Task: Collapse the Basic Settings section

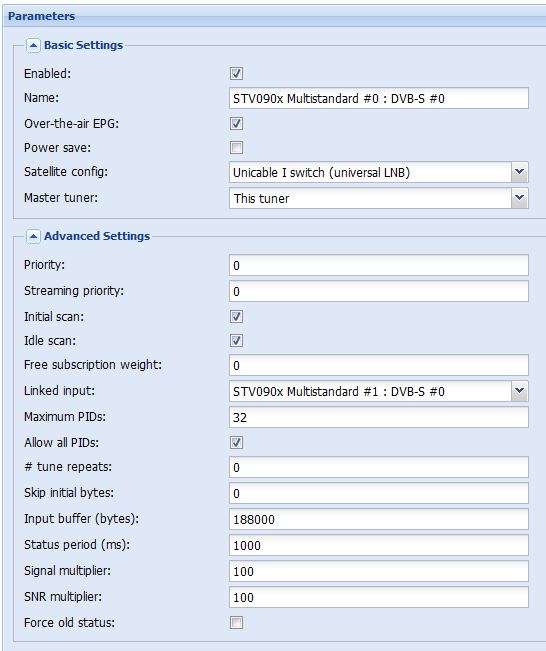Action: pos(33,45)
